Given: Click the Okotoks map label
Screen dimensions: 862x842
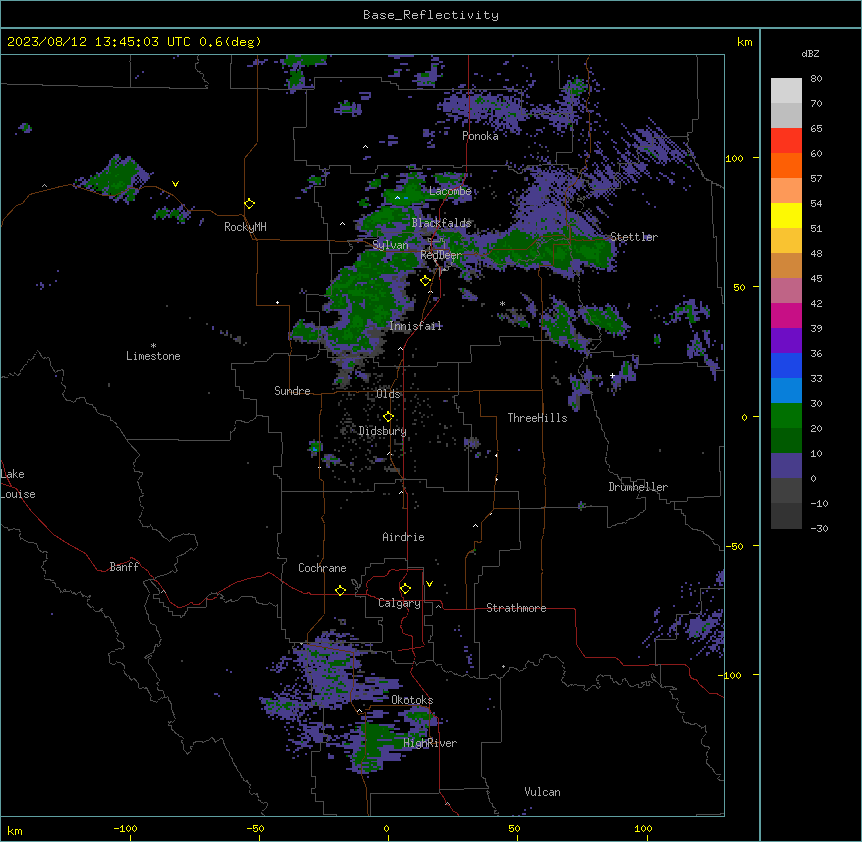Looking at the screenshot, I should pos(412,700).
